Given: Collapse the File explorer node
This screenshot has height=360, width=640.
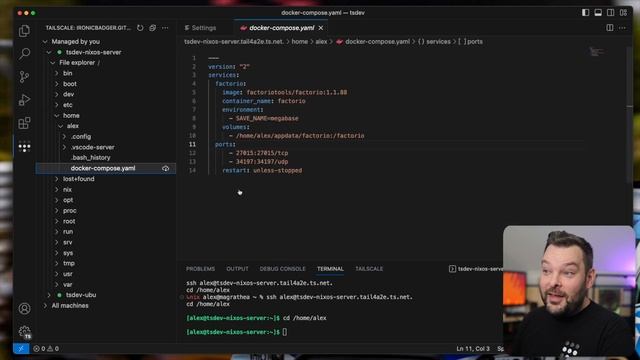Looking at the screenshot, I should pyautogui.click(x=52, y=63).
